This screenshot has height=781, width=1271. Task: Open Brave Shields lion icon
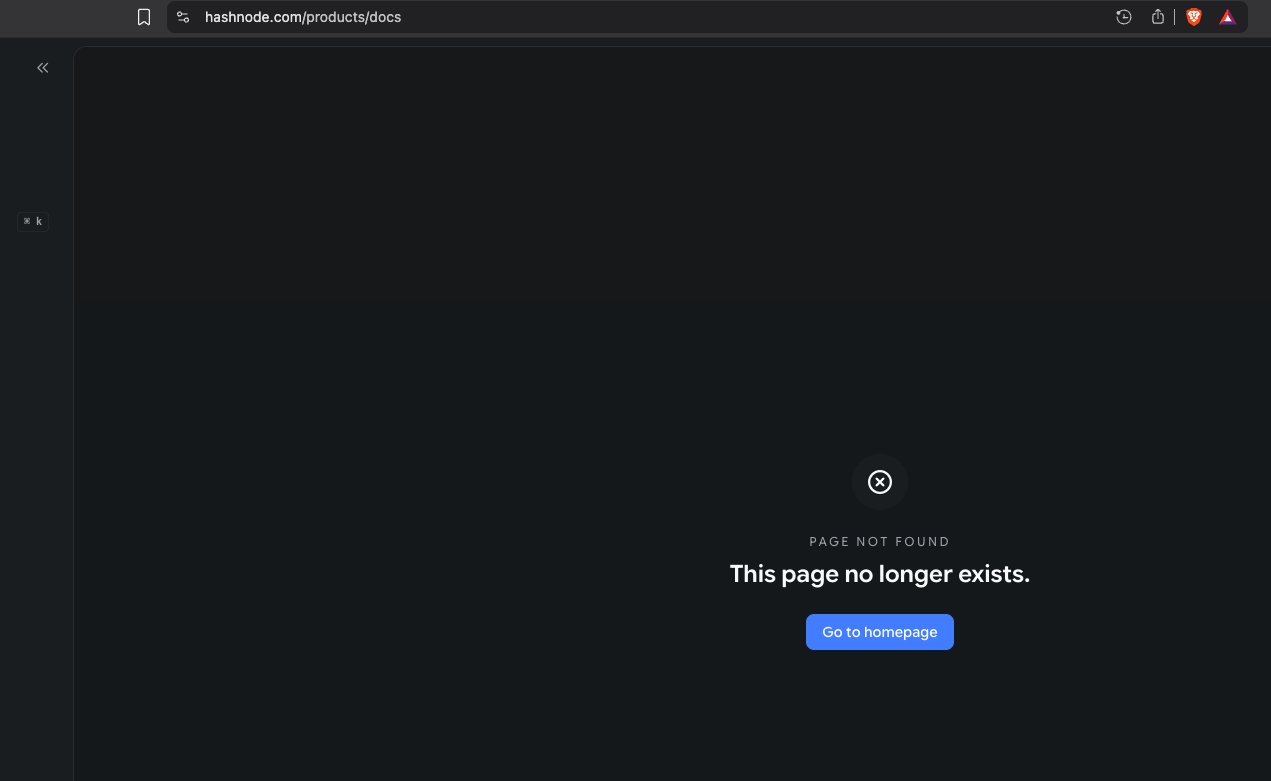click(x=1193, y=17)
